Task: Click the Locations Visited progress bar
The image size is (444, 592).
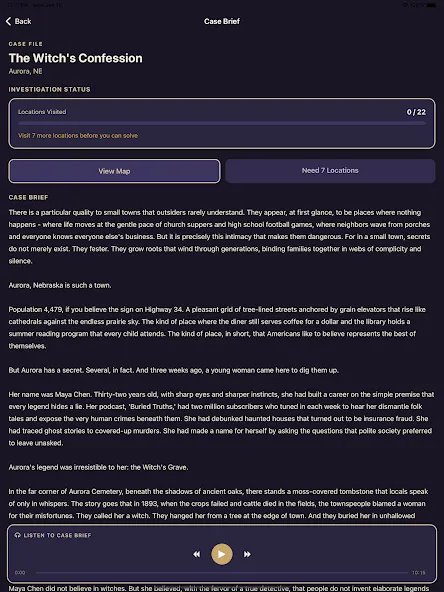Action: coord(222,123)
